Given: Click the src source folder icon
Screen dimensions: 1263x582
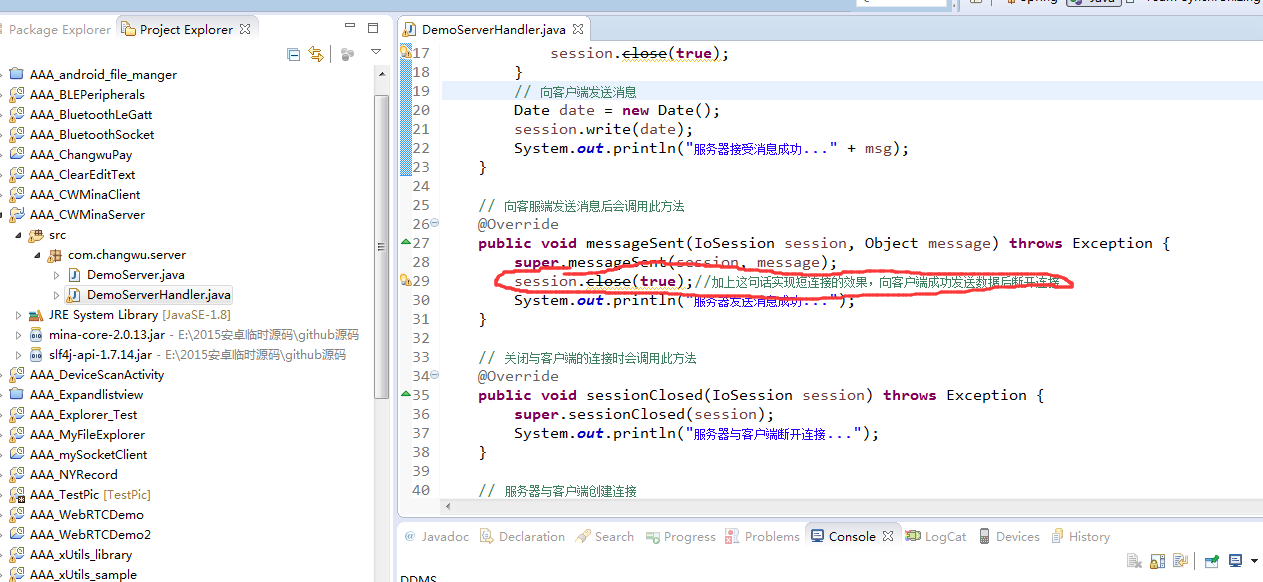Looking at the screenshot, I should coord(36,234).
